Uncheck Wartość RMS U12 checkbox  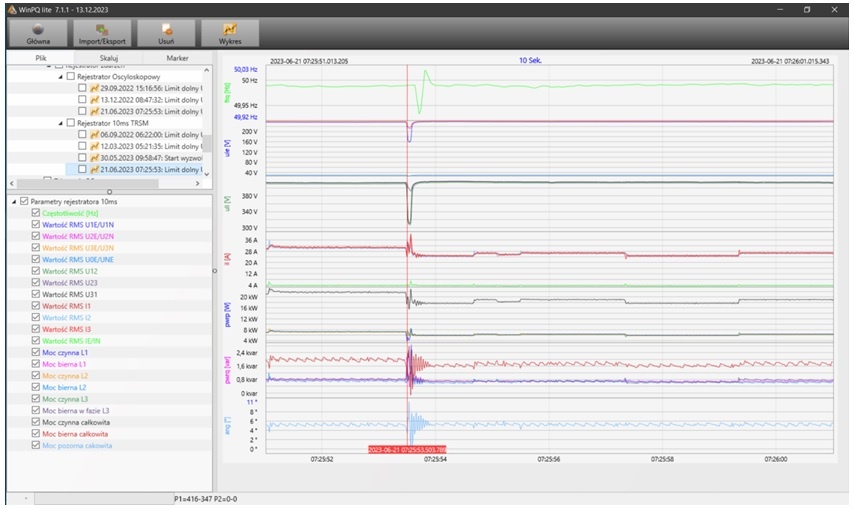click(36, 271)
